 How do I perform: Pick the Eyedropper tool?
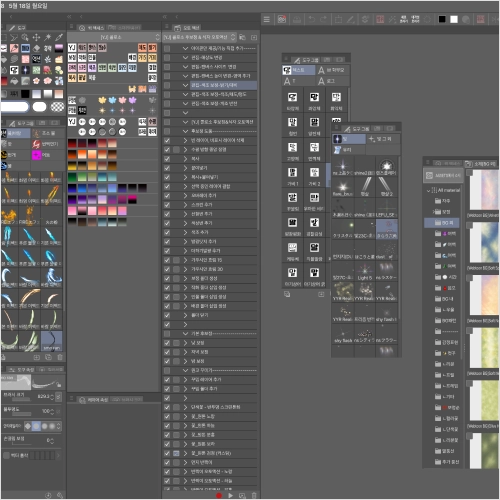pos(59,37)
